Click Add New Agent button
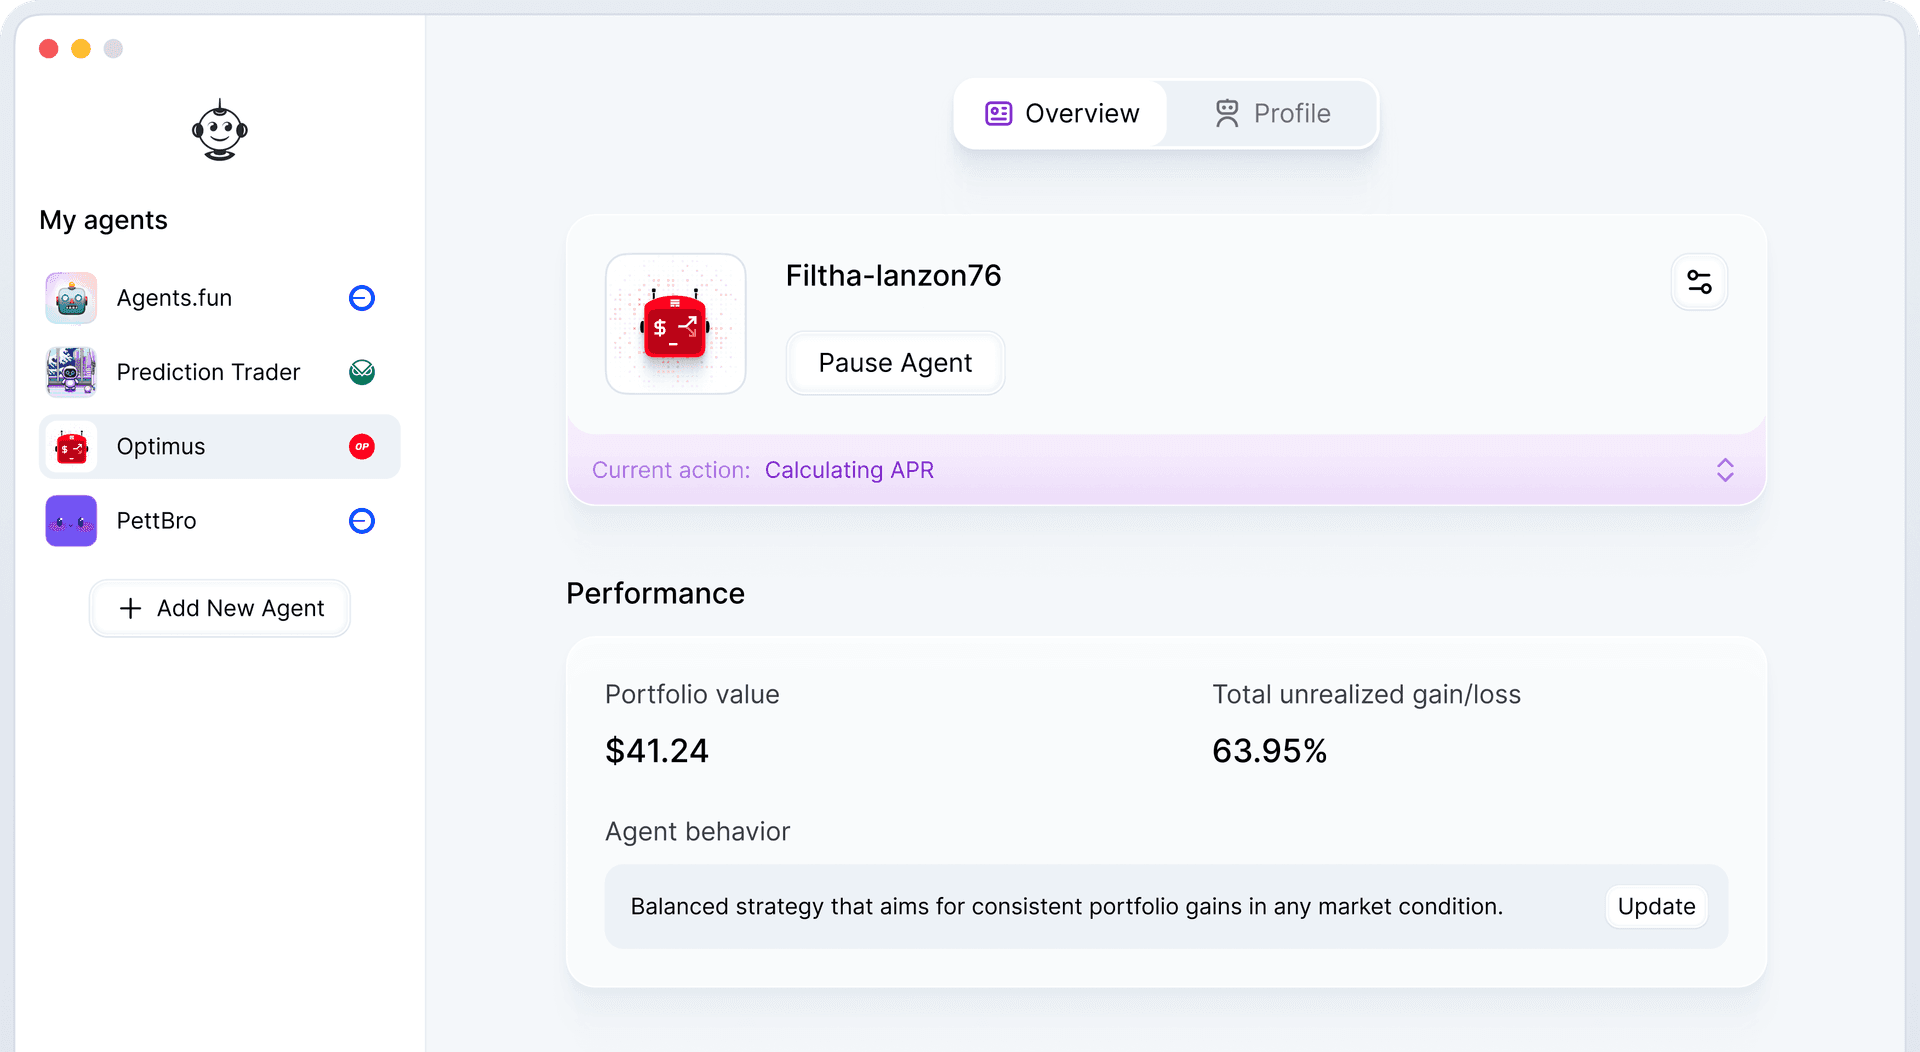The image size is (1920, 1052). (220, 608)
